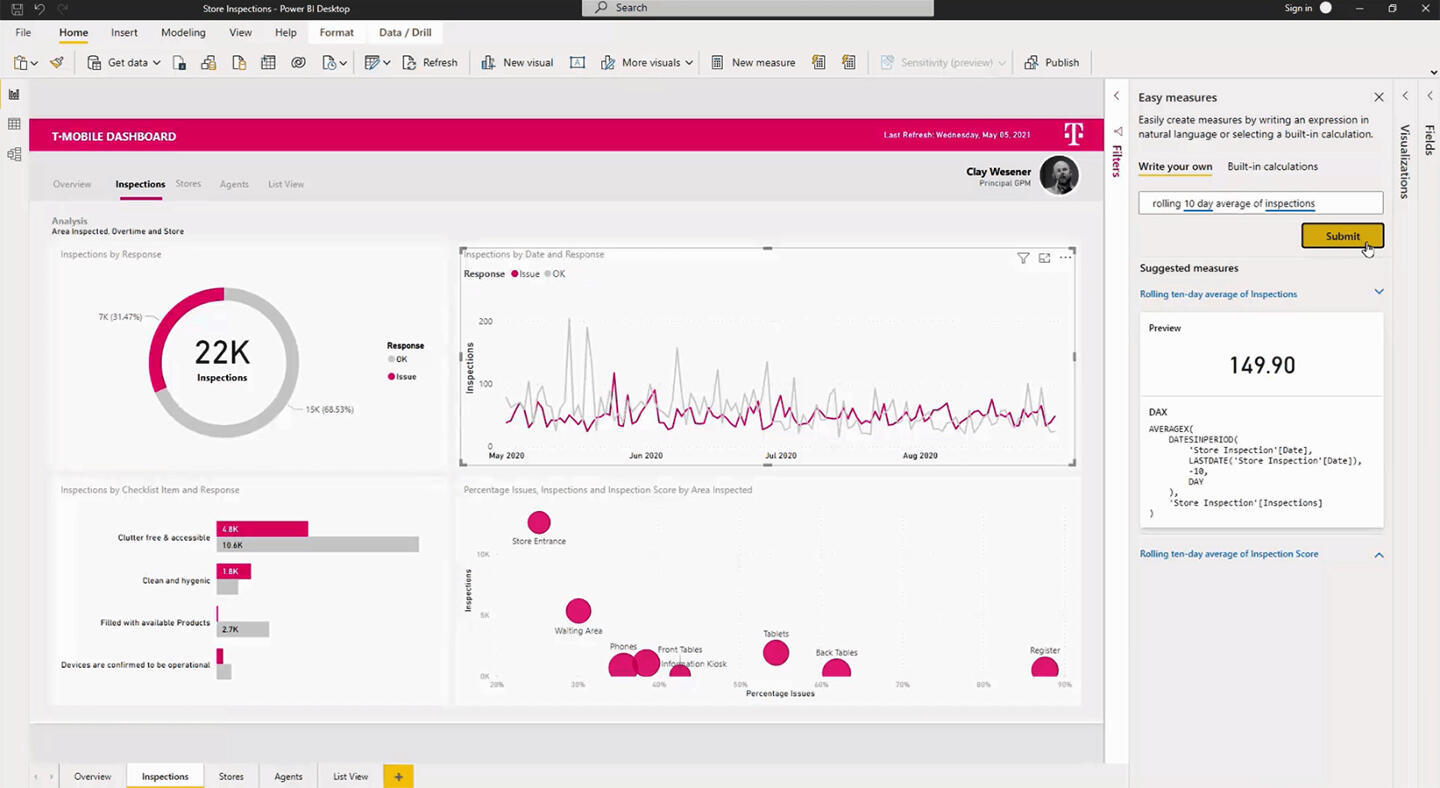
Task: Add a New visual from the ribbon
Action: (x=517, y=62)
